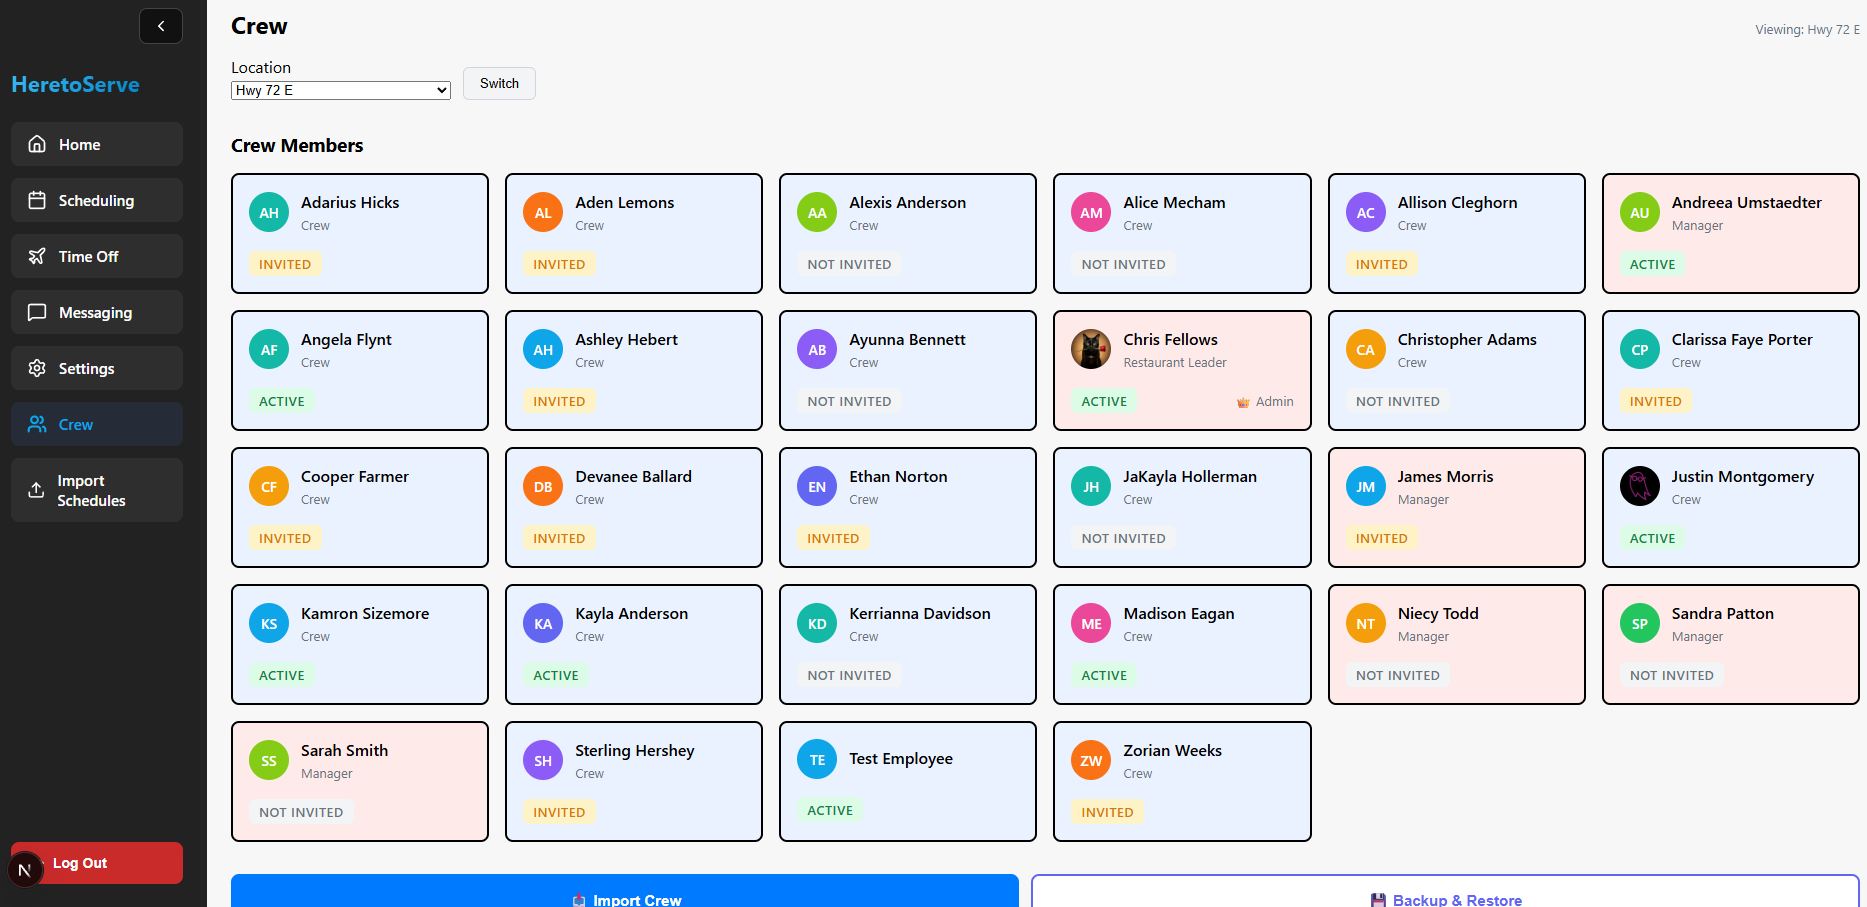Collapse the sidebar with the chevron button
Viewport: 1867px width, 907px height.
(161, 26)
